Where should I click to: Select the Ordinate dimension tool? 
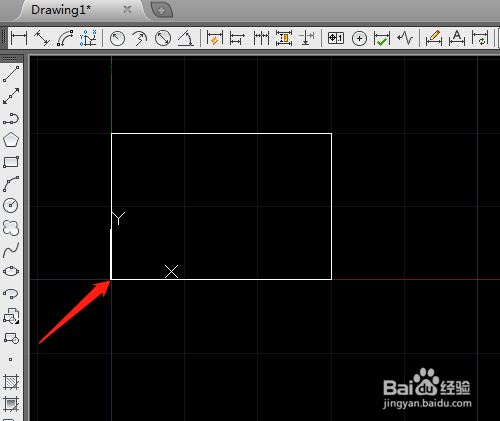click(88, 38)
